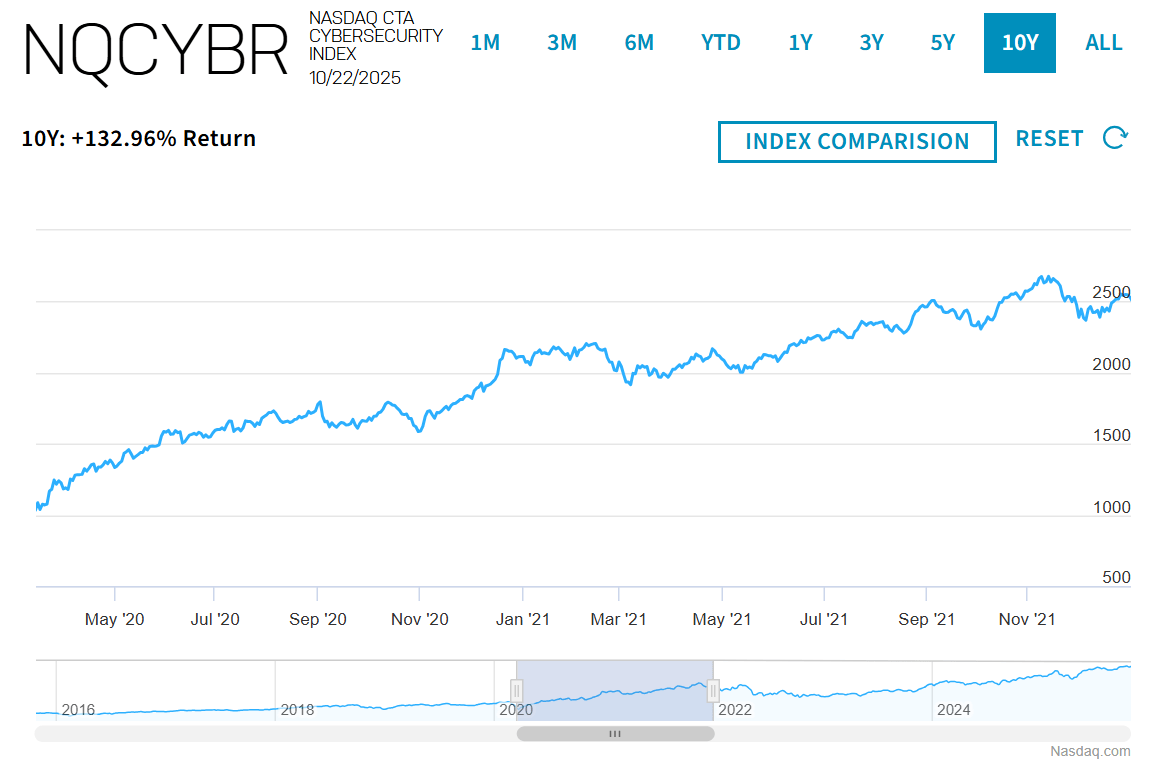Viewport: 1156px width, 762px height.
Task: Click the 1500 y-axis value
Action: [x=1111, y=436]
